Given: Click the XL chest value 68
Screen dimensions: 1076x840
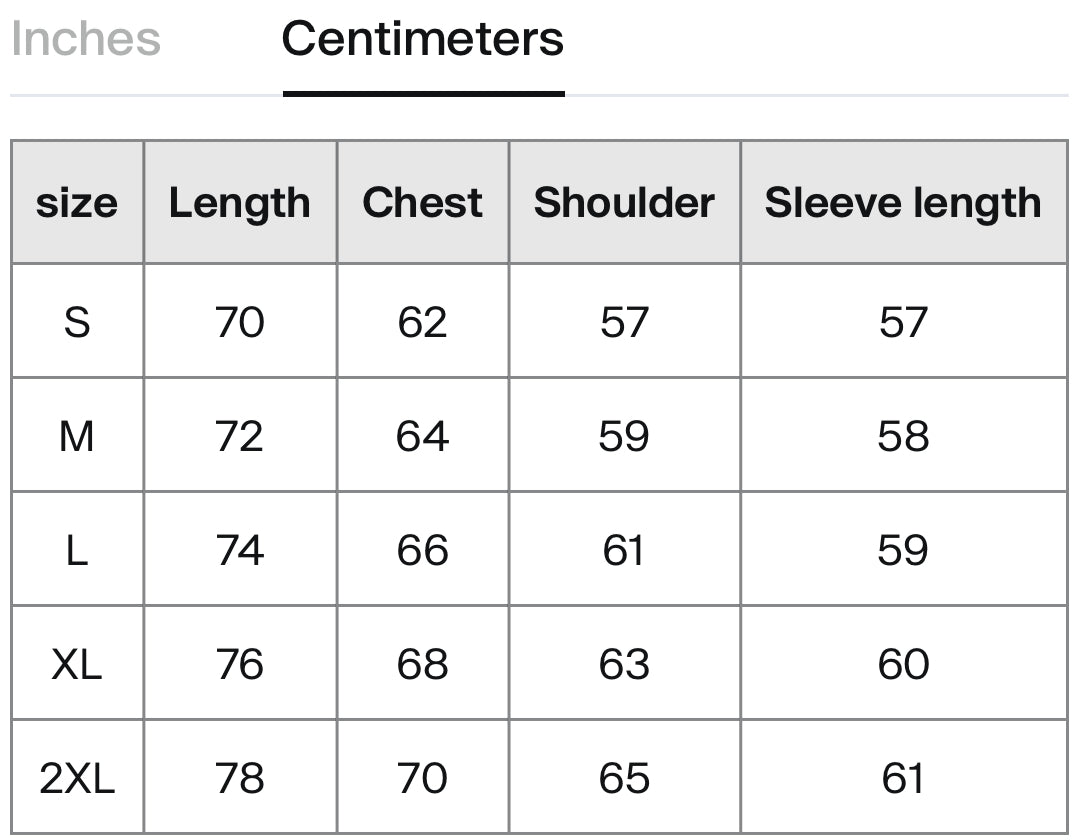Looking at the screenshot, I should [x=423, y=664].
